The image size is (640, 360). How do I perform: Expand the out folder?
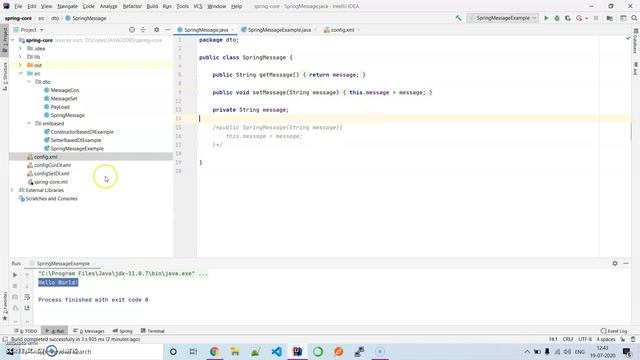[20, 65]
